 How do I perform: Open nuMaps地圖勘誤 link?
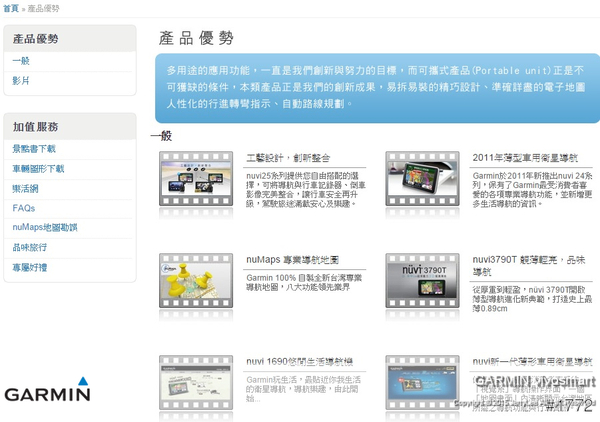[x=45, y=227]
